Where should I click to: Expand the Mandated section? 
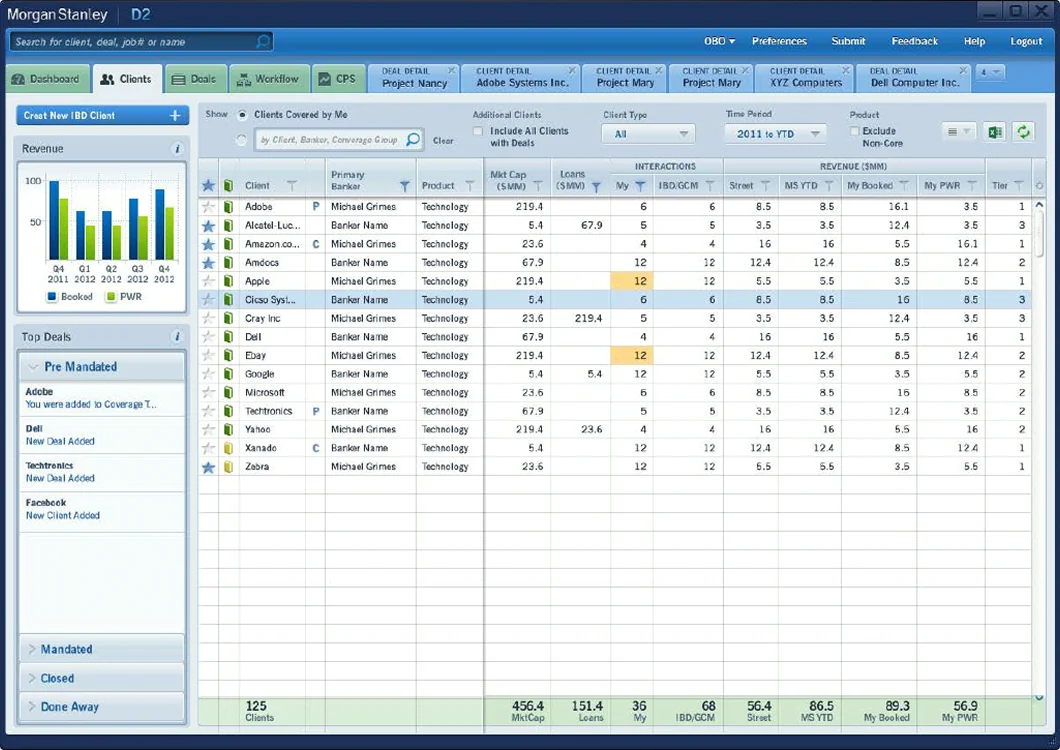[101, 649]
